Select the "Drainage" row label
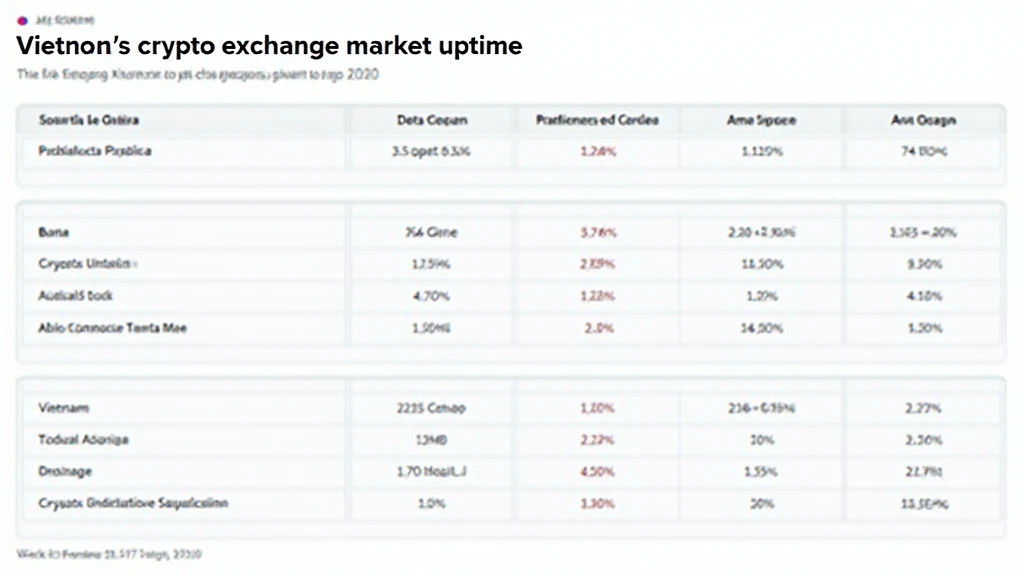The image size is (1024, 576). [x=65, y=471]
